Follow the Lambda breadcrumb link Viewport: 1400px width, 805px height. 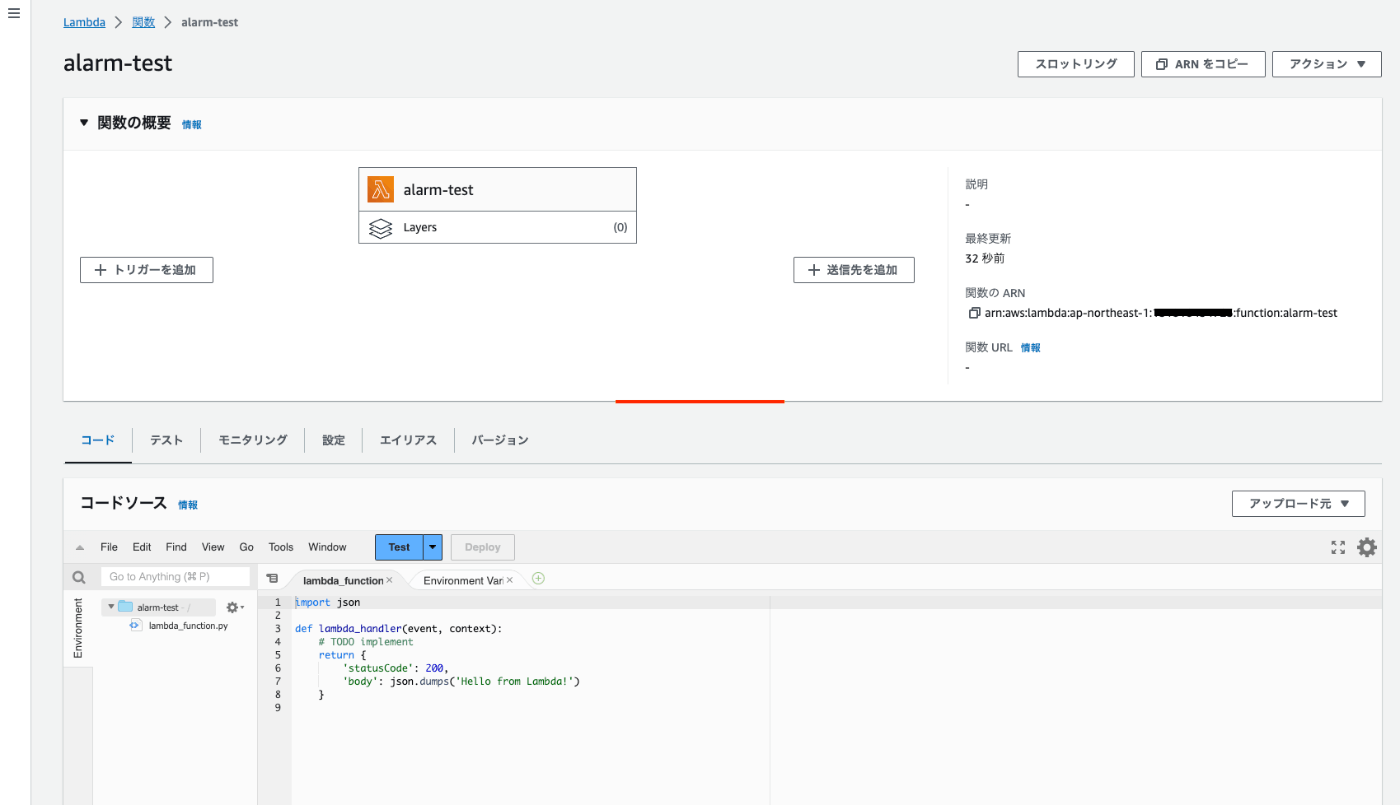[85, 22]
